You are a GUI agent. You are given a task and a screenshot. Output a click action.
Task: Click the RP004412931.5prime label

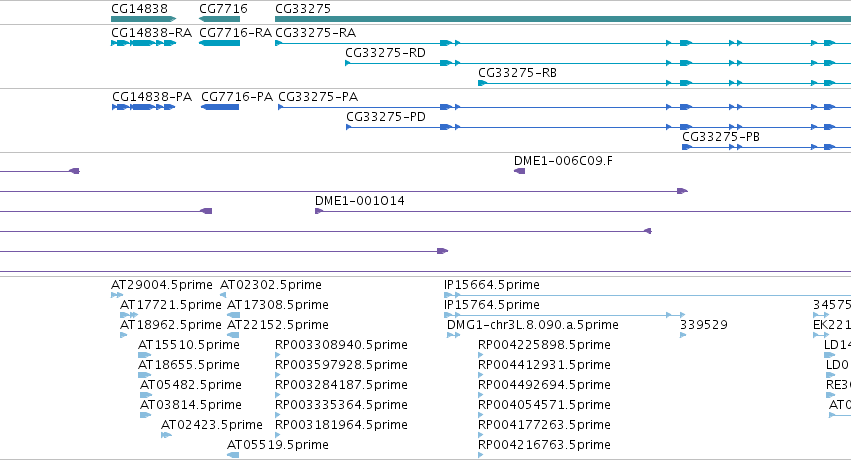tap(544, 365)
